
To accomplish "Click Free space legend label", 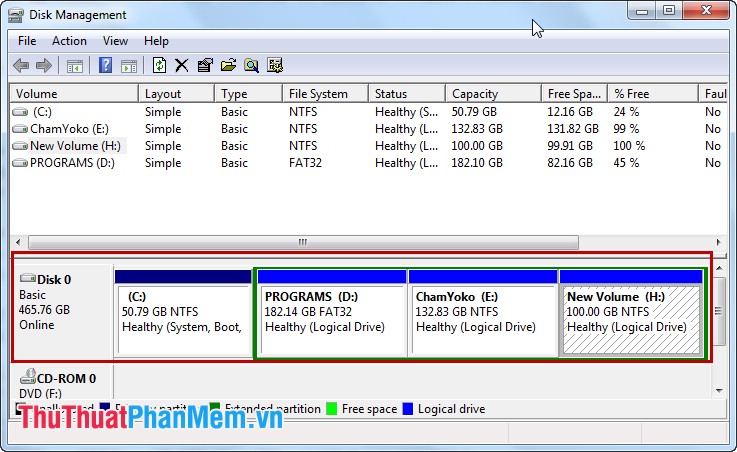I will click(x=369, y=409).
